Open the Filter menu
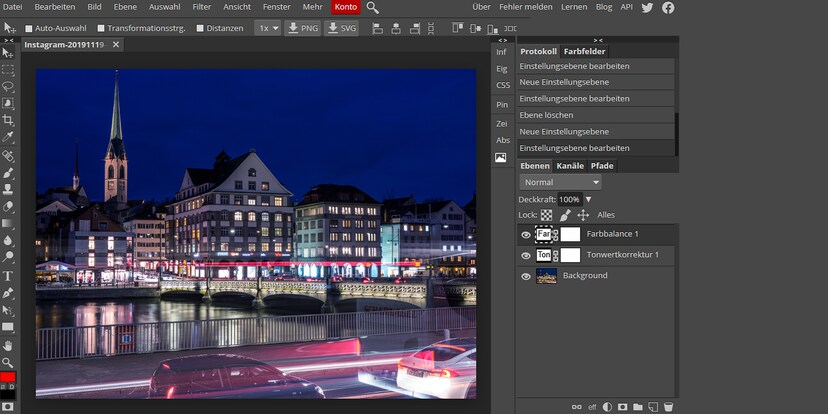The height and width of the screenshot is (414, 828). [x=202, y=7]
